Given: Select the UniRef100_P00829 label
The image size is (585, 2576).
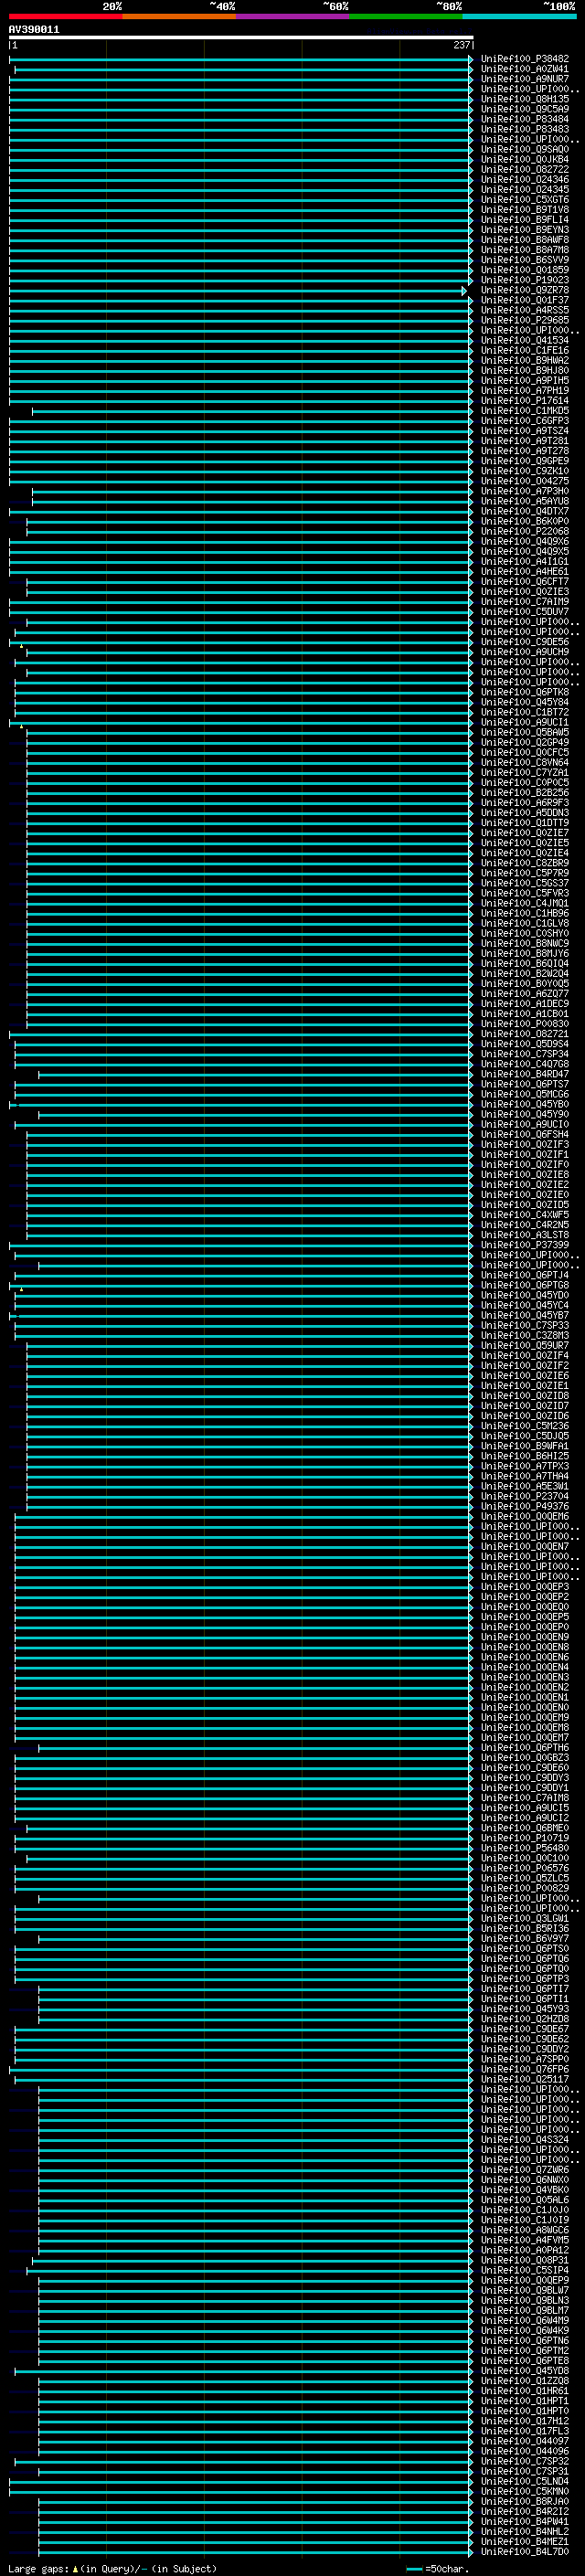Looking at the screenshot, I should tap(525, 1889).
